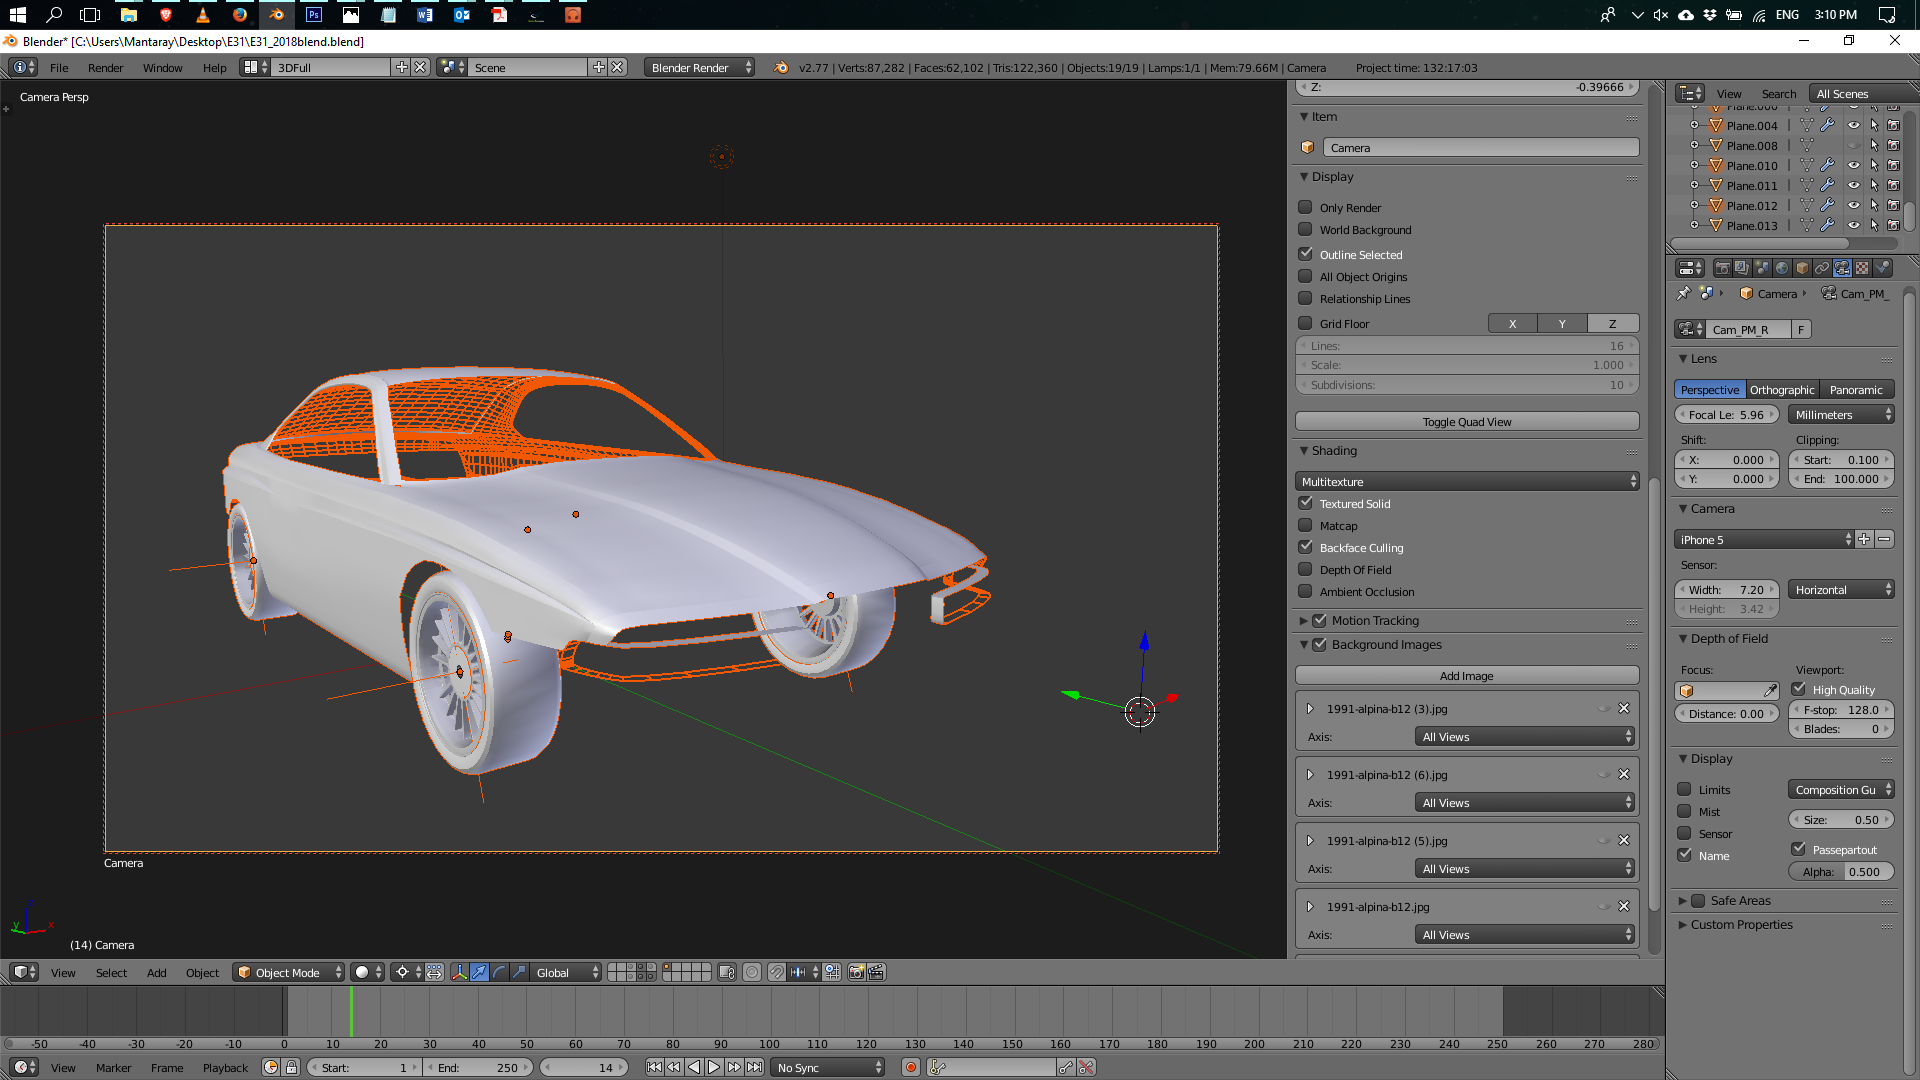Open the World properties tab (globe icon)
1920x1080 pixels.
pos(1782,268)
